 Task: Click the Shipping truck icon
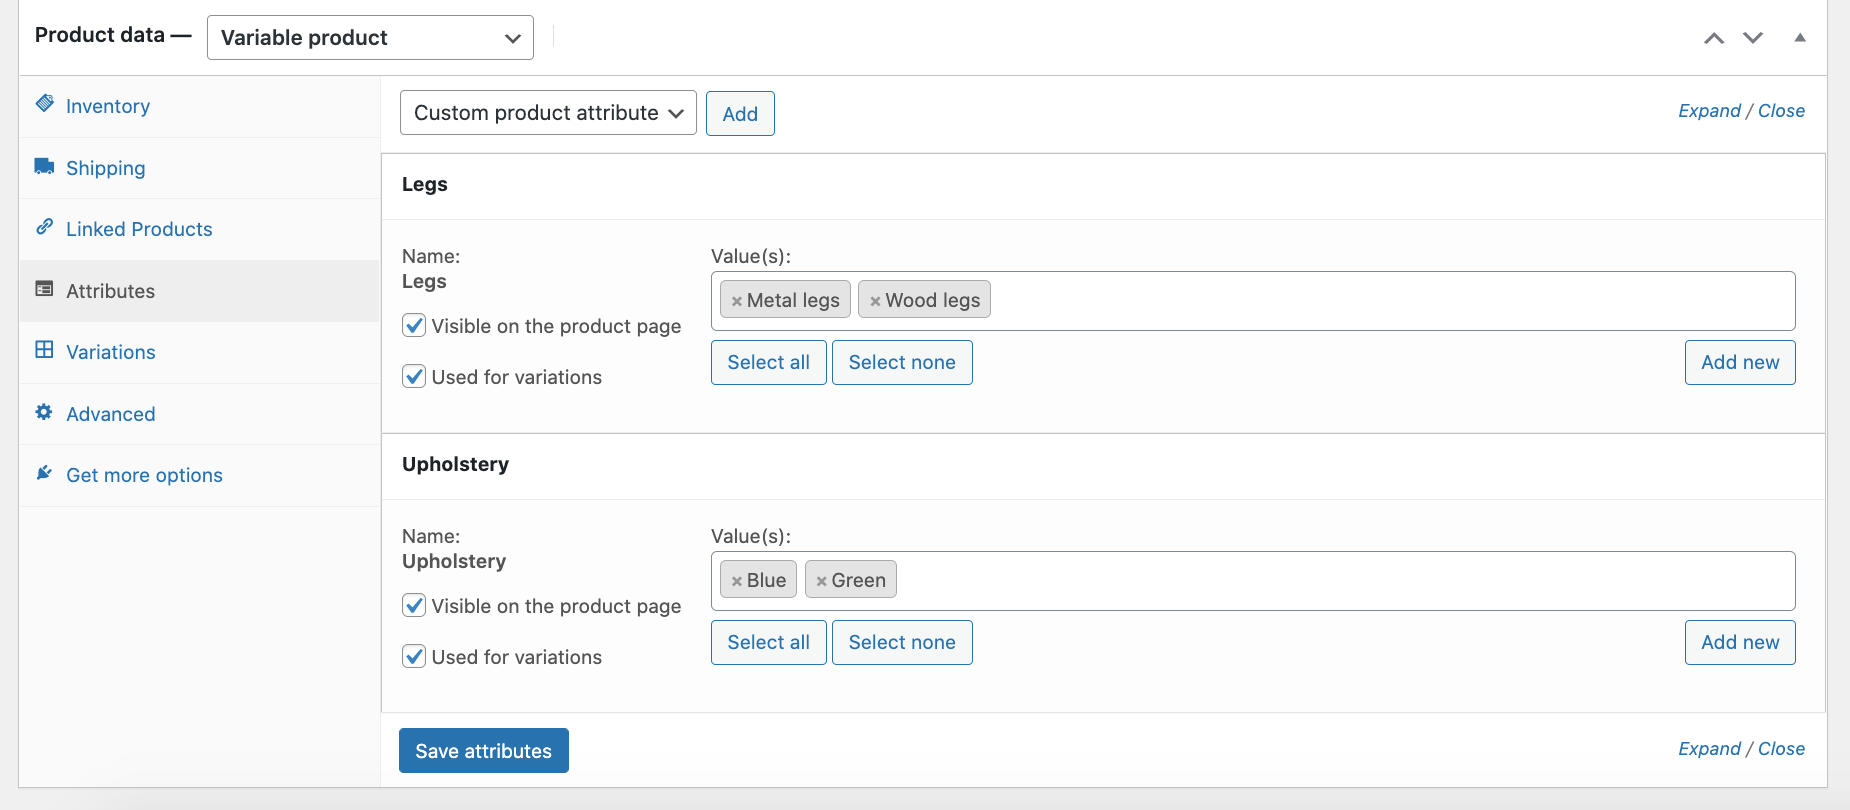[x=44, y=166]
